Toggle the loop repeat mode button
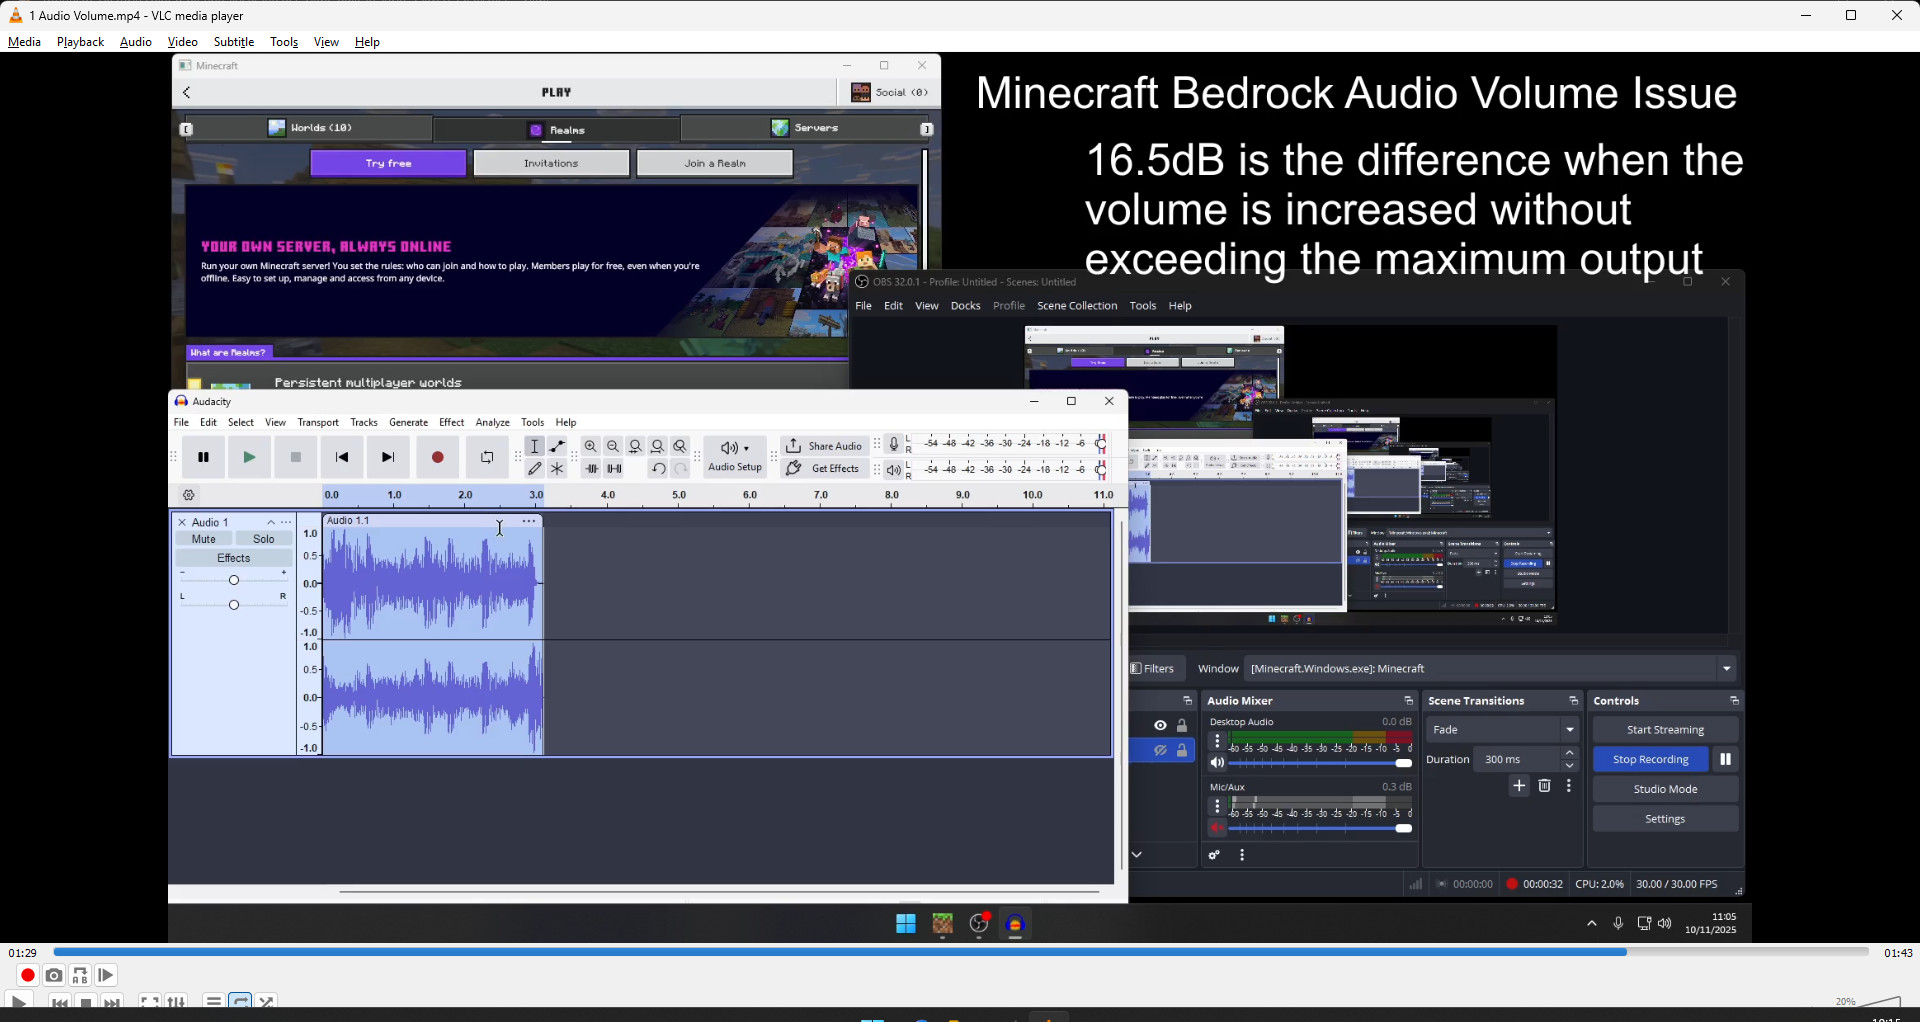1920x1022 pixels. (240, 1001)
